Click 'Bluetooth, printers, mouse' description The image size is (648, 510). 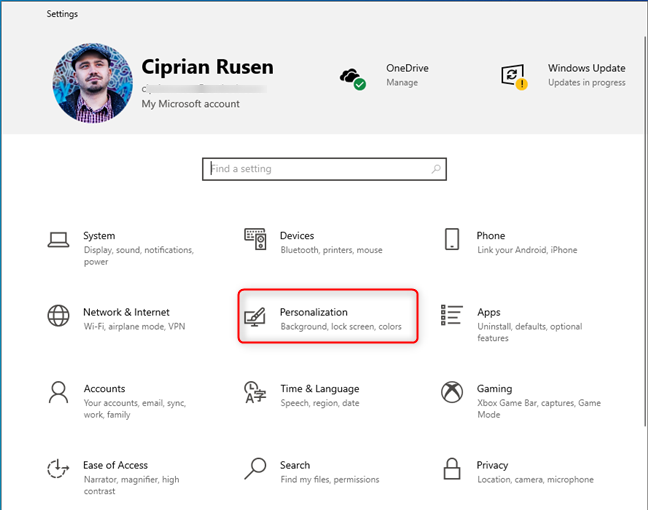click(x=331, y=250)
